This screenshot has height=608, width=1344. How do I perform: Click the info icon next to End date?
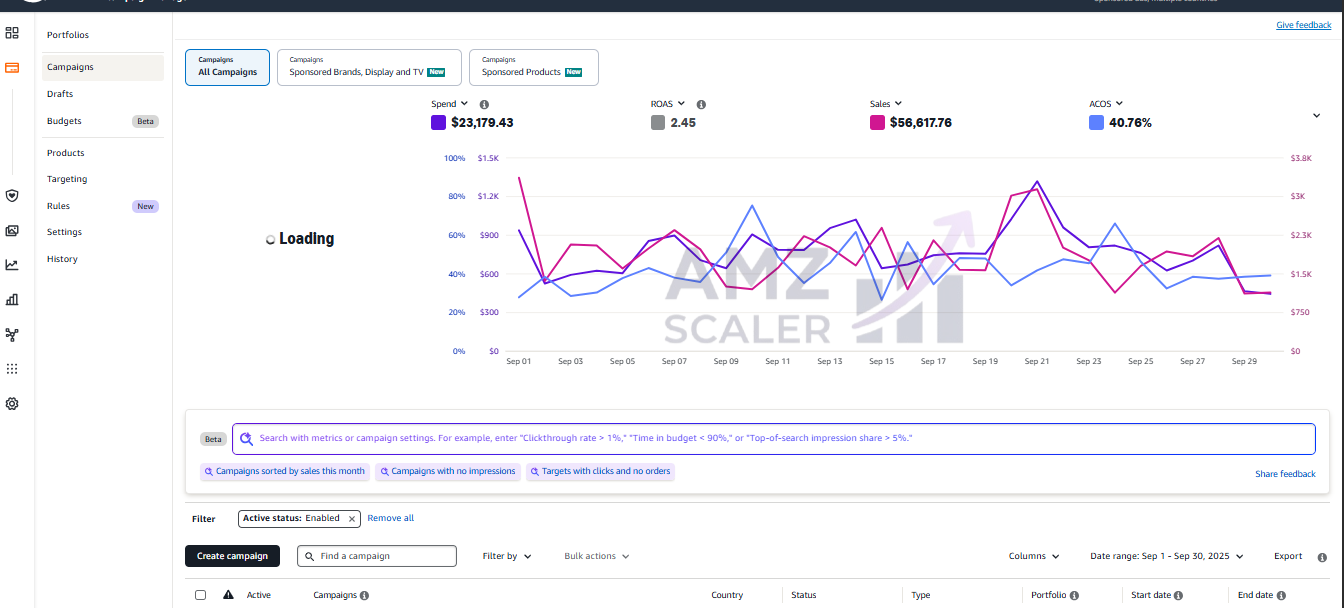tap(1281, 595)
